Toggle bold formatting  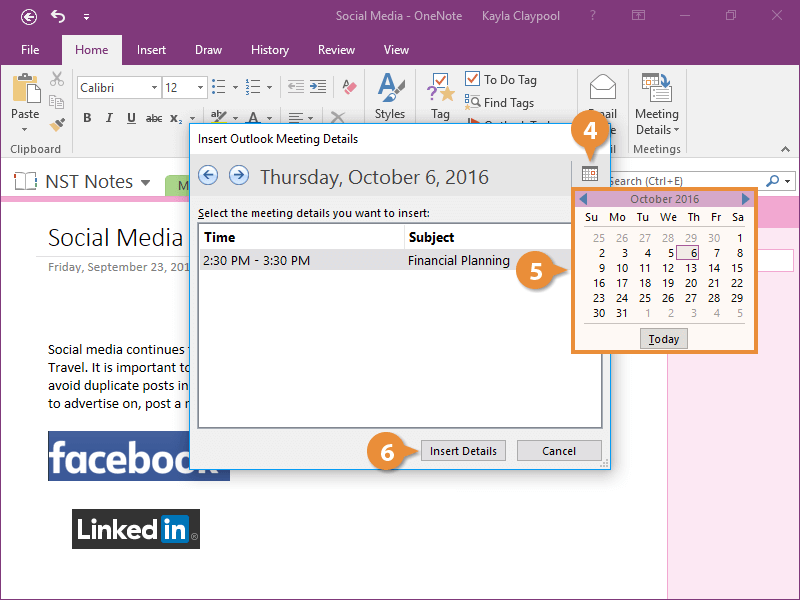87,118
